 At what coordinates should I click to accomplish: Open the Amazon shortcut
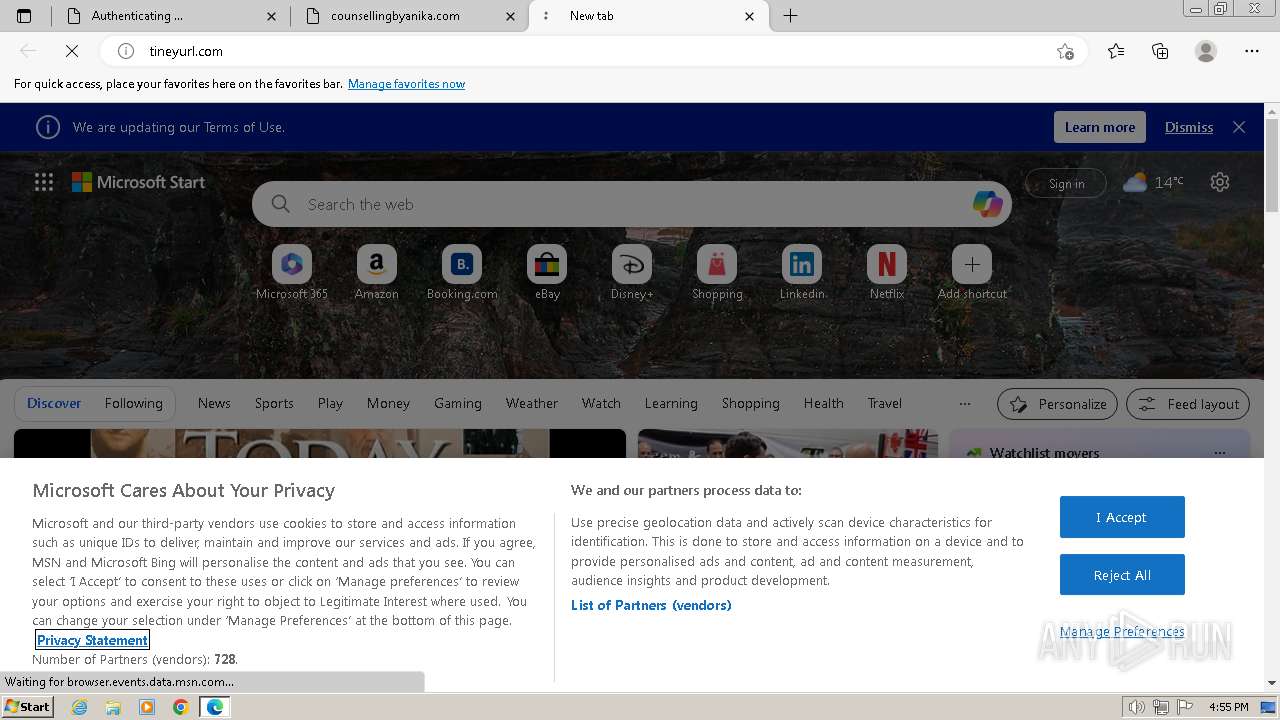click(x=377, y=272)
